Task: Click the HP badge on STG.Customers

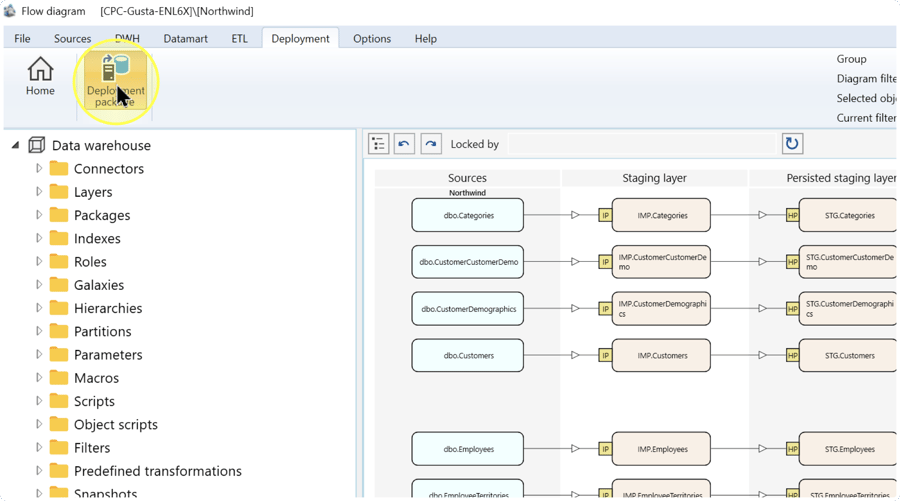Action: (793, 355)
